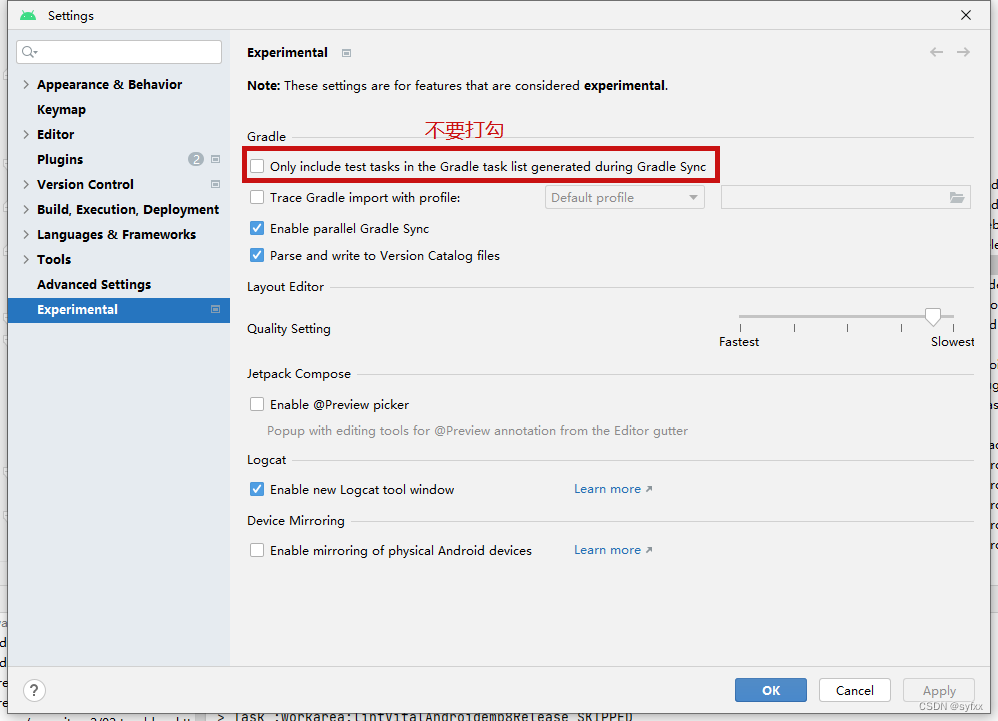This screenshot has height=721, width=998.
Task: Navigate forward with the right arrow icon
Action: click(x=964, y=52)
